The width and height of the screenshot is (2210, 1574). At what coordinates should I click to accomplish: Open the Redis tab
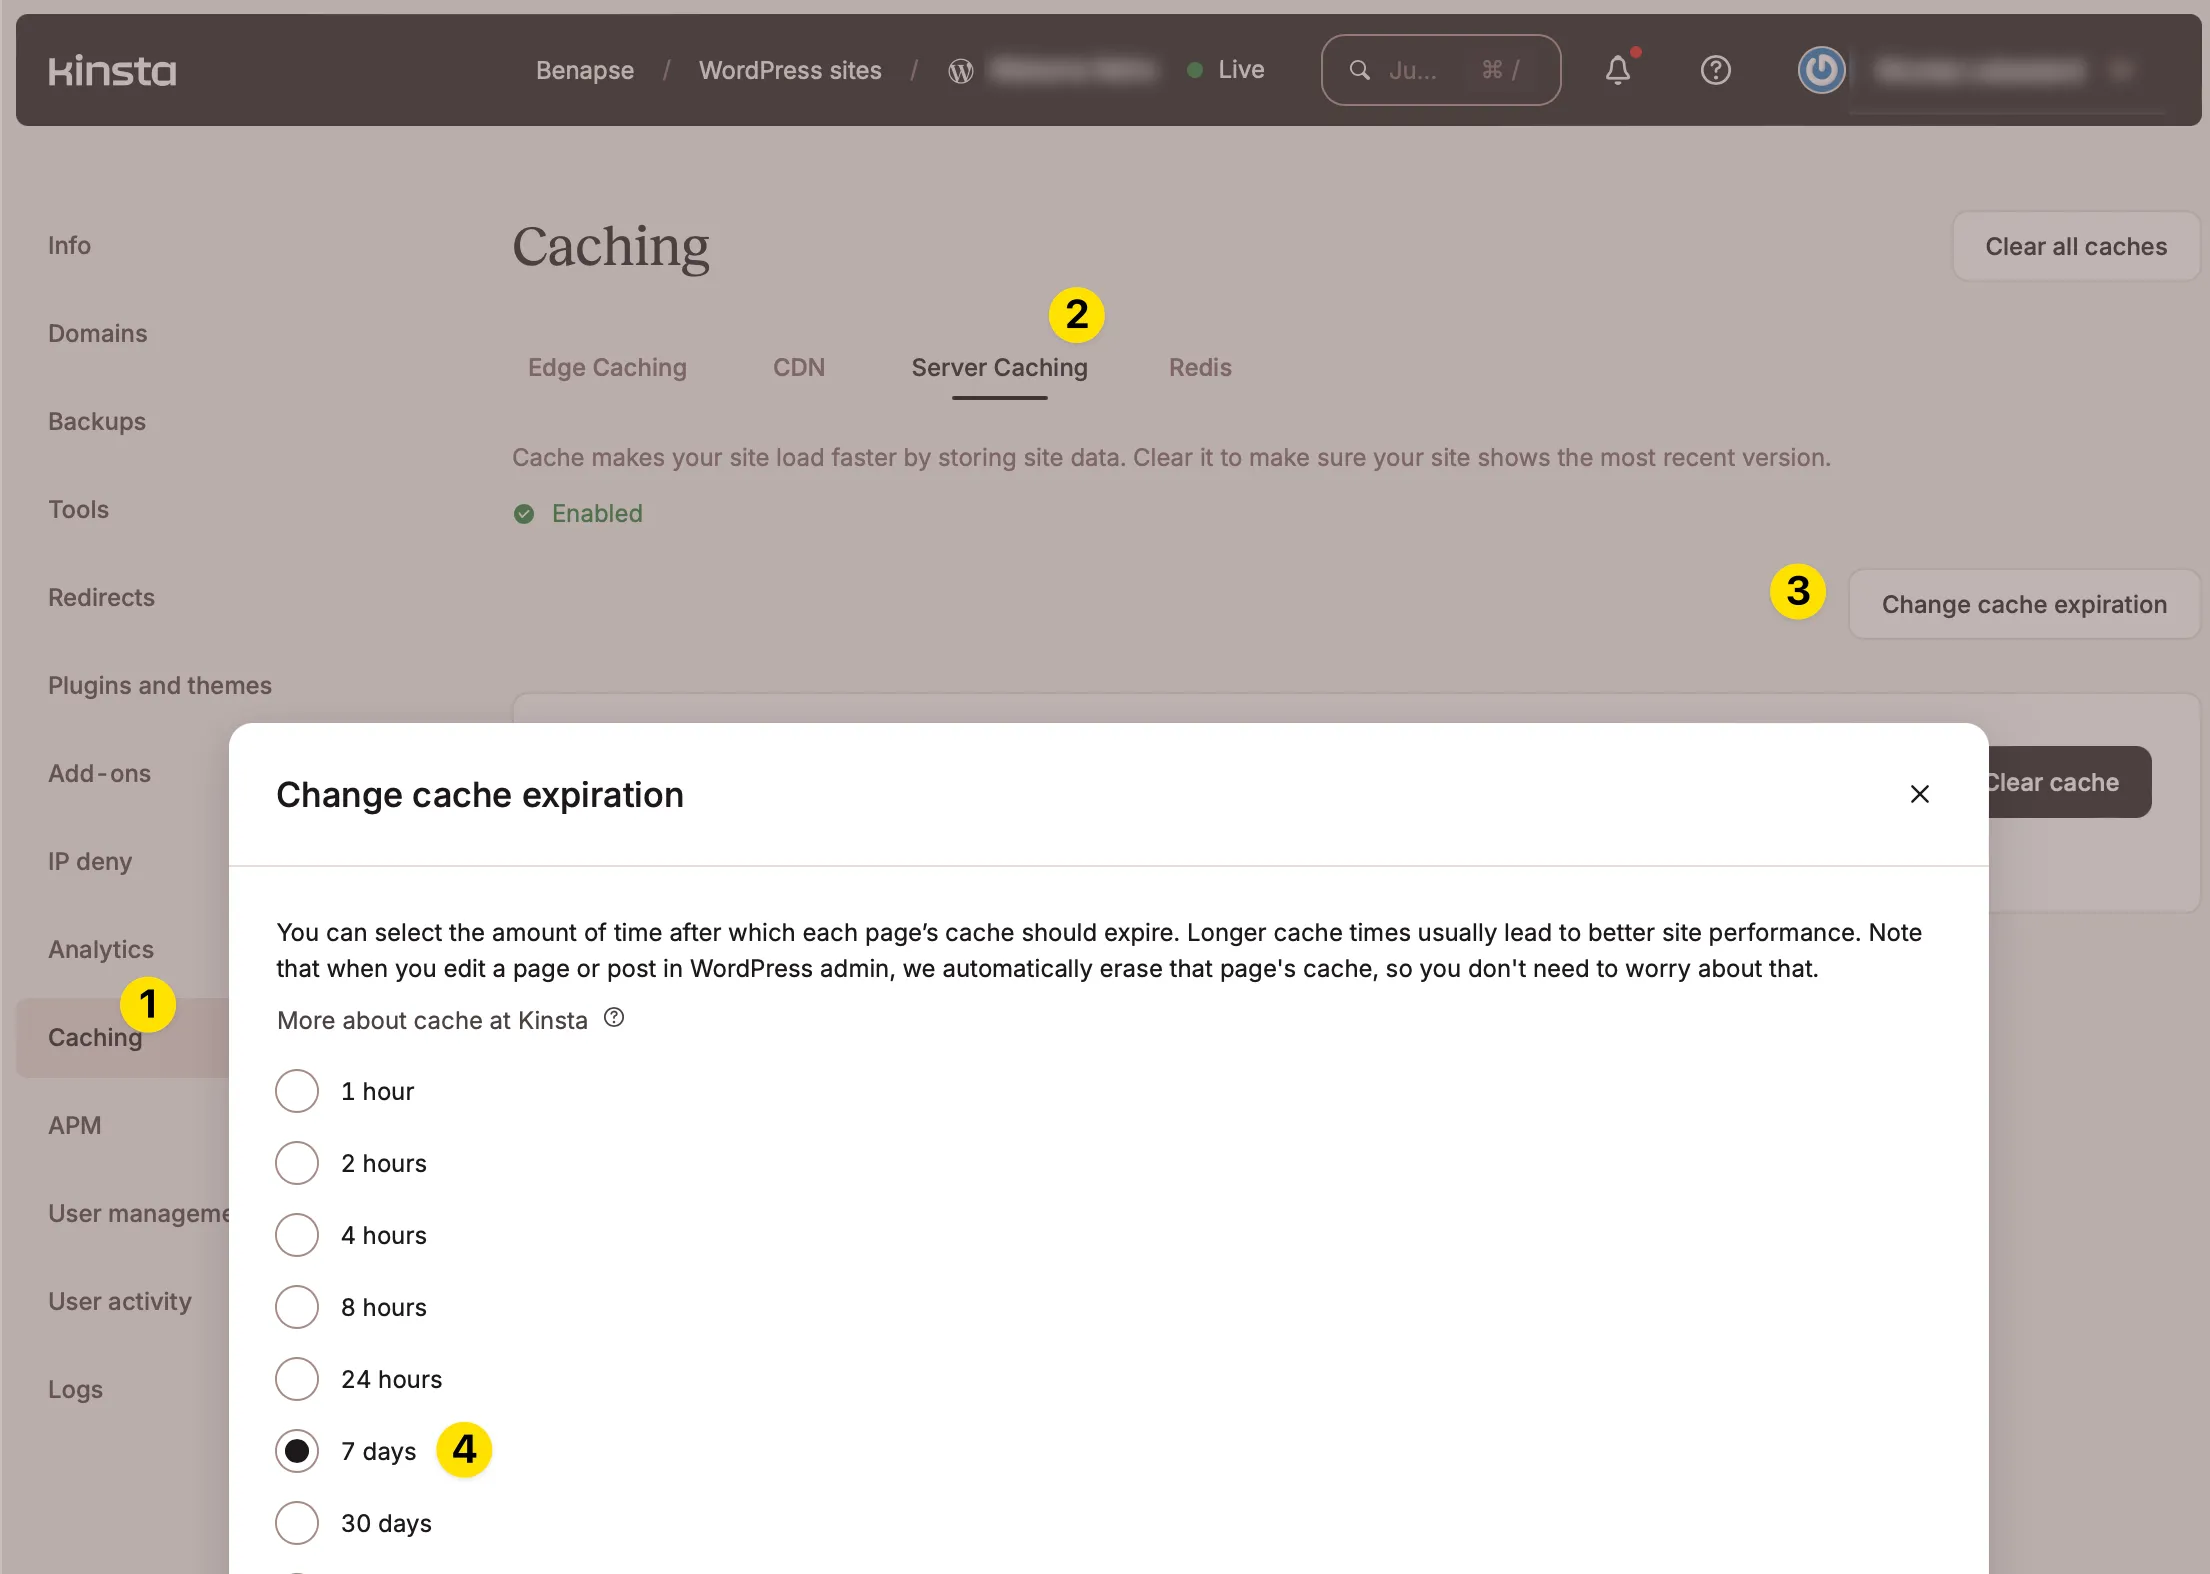(1199, 367)
